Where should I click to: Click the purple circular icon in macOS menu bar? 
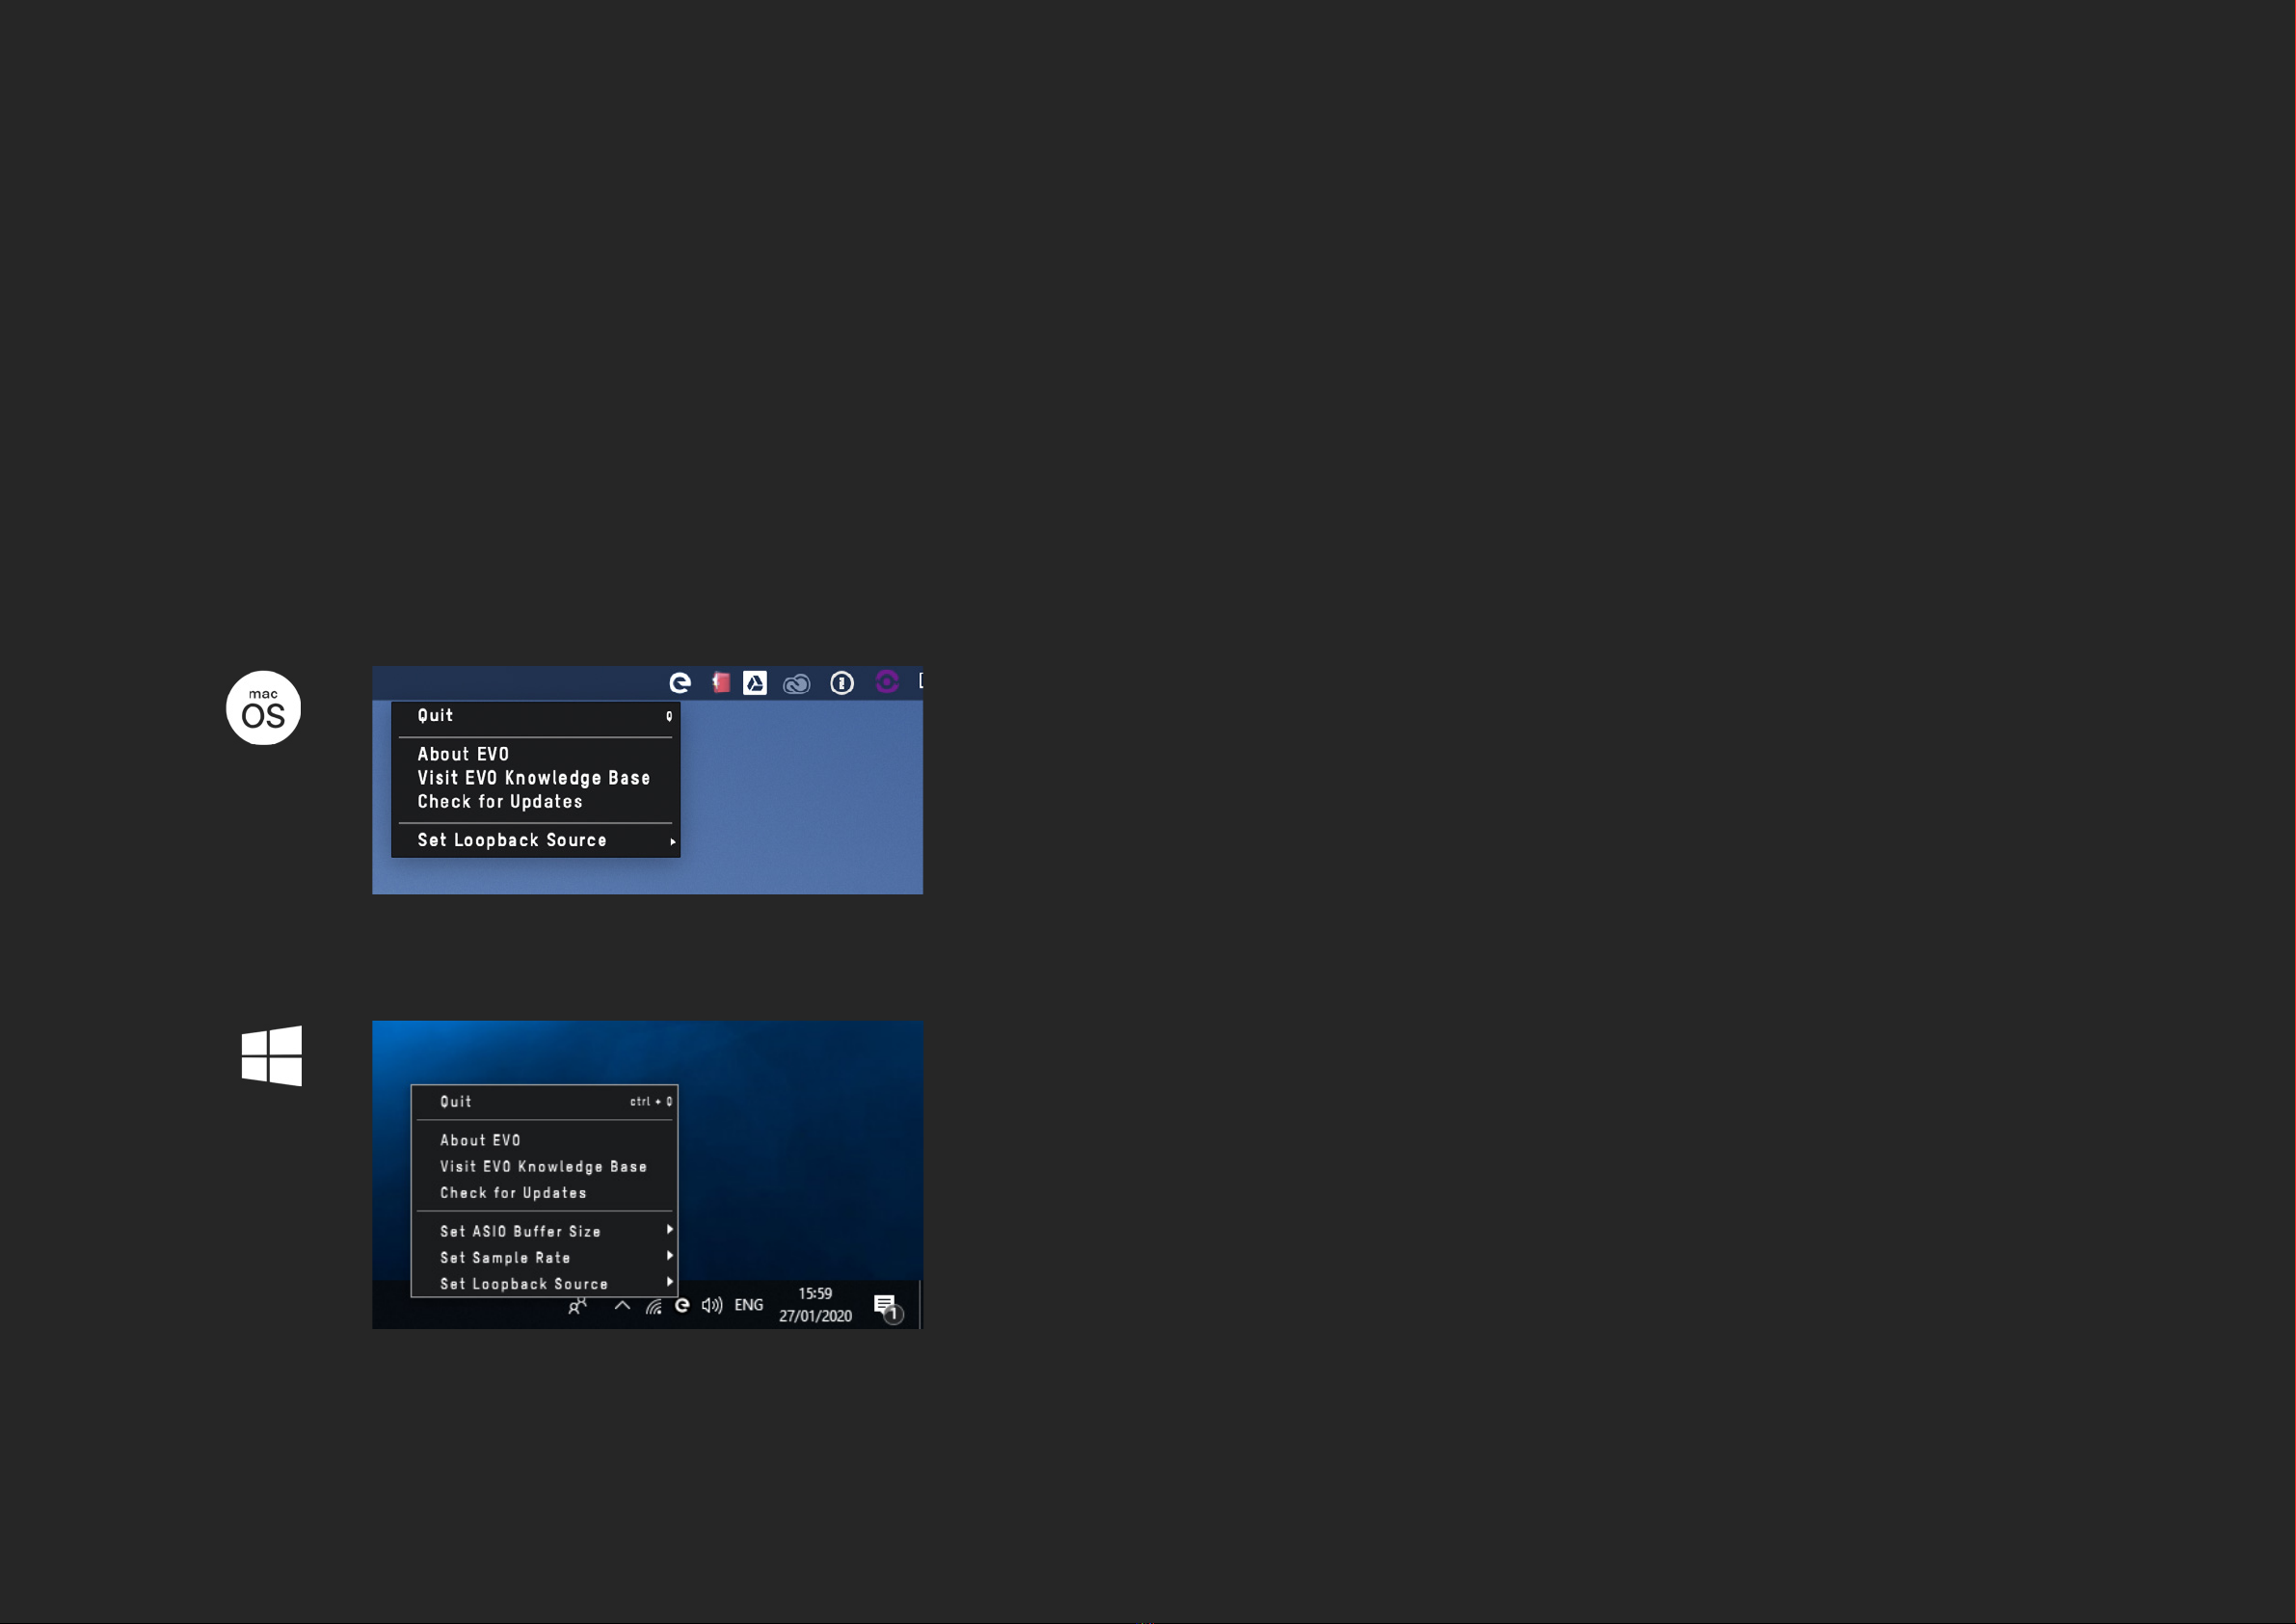pyautogui.click(x=887, y=682)
